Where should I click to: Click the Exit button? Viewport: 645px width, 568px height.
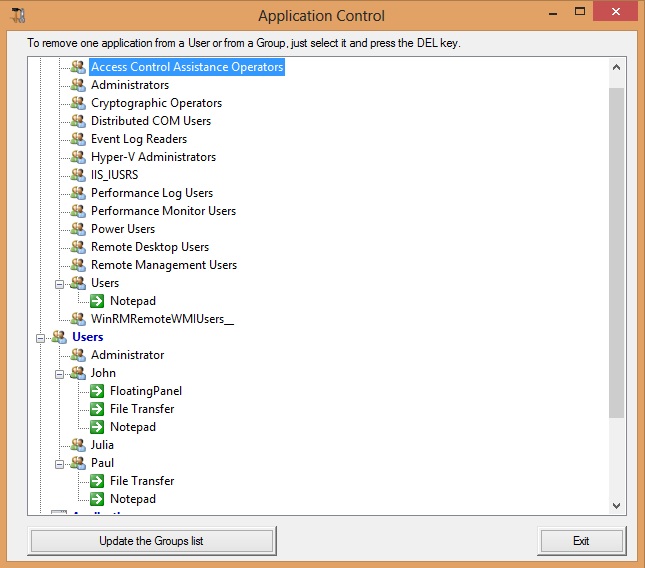coord(581,541)
